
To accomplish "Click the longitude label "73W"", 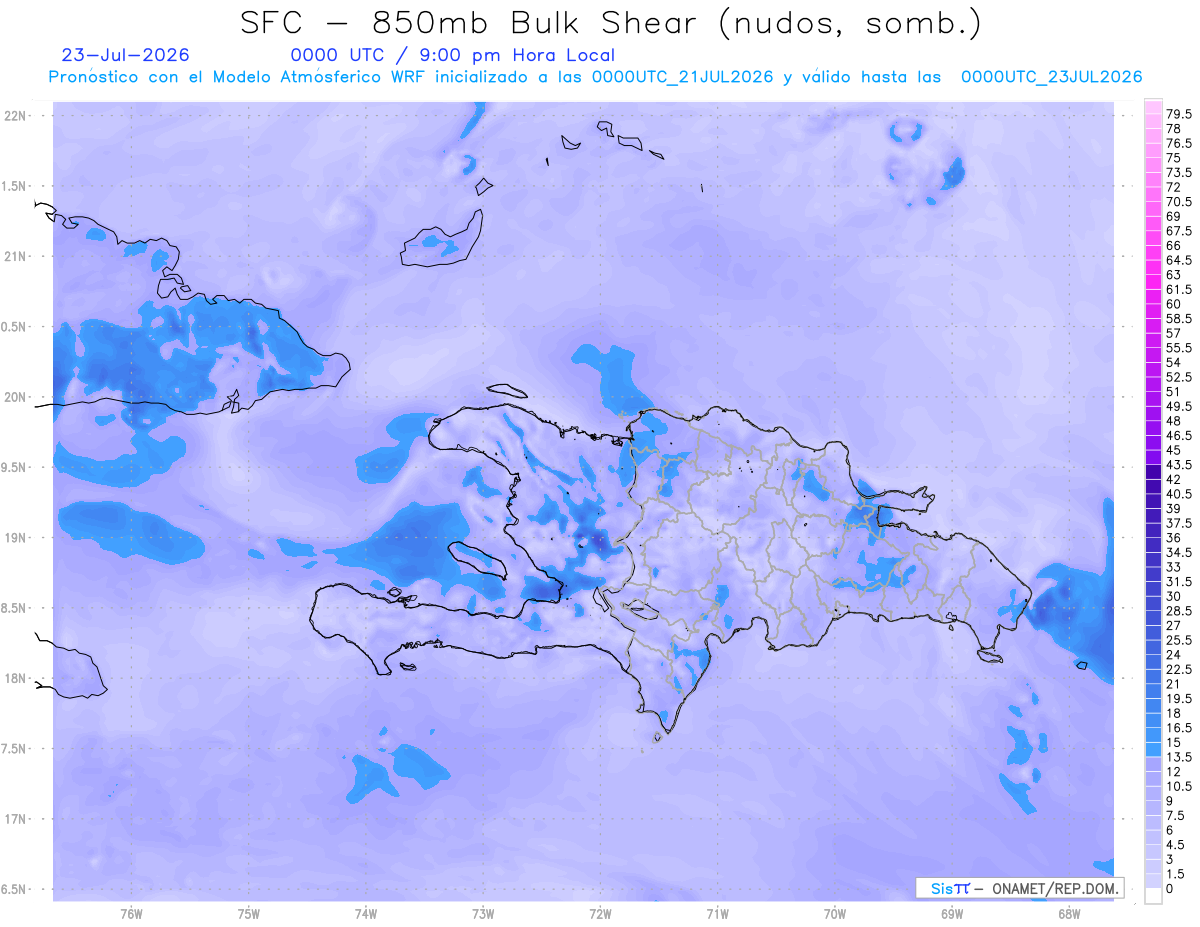I will 483,914.
